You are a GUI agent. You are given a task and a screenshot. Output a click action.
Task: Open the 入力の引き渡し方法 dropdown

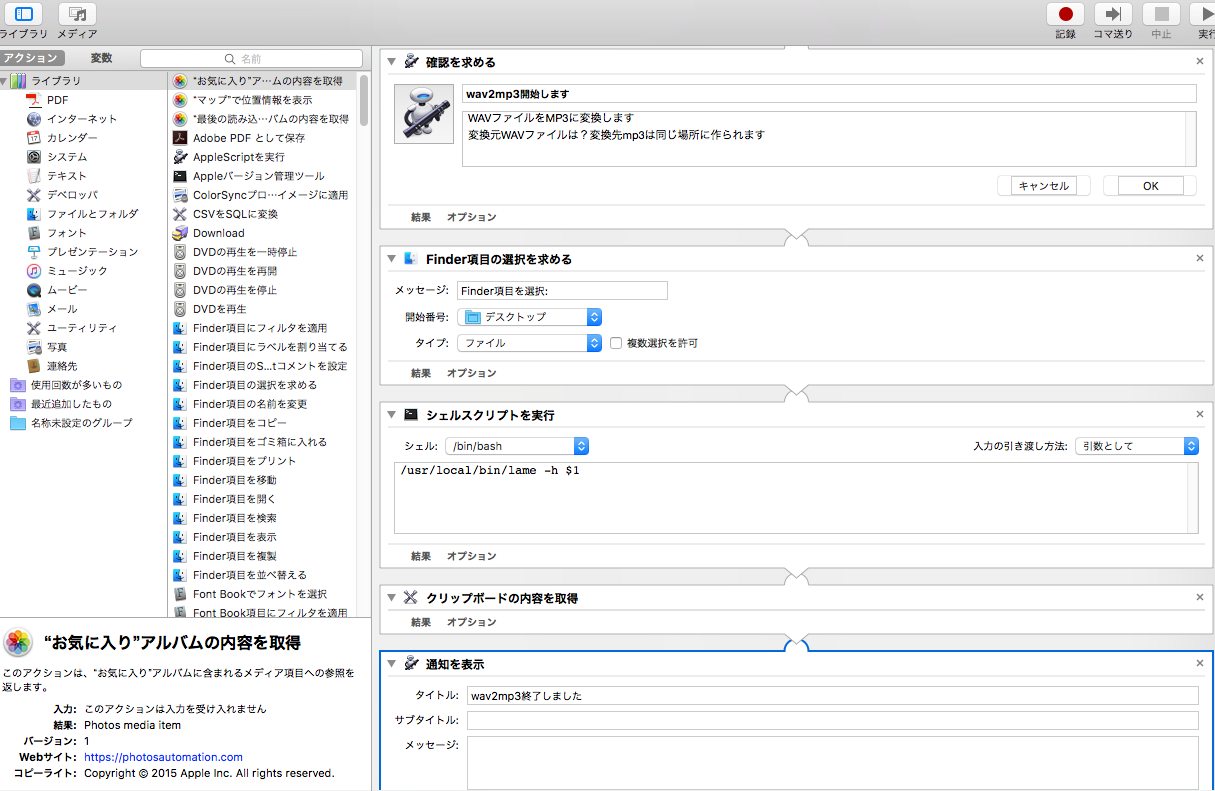[x=1136, y=446]
